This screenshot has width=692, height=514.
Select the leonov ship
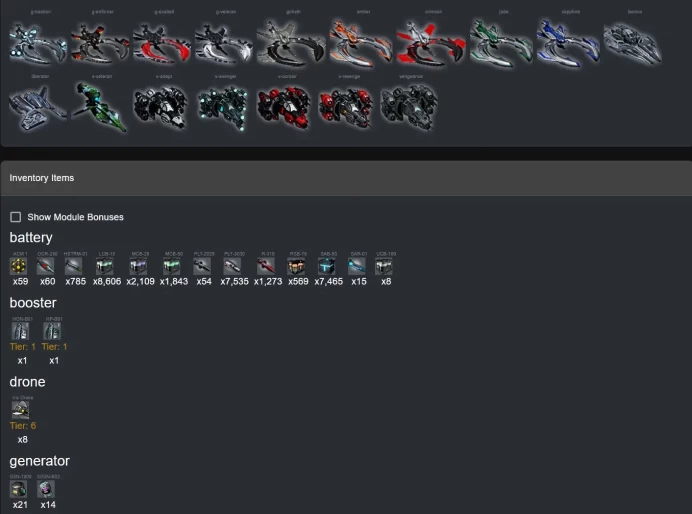click(x=632, y=43)
